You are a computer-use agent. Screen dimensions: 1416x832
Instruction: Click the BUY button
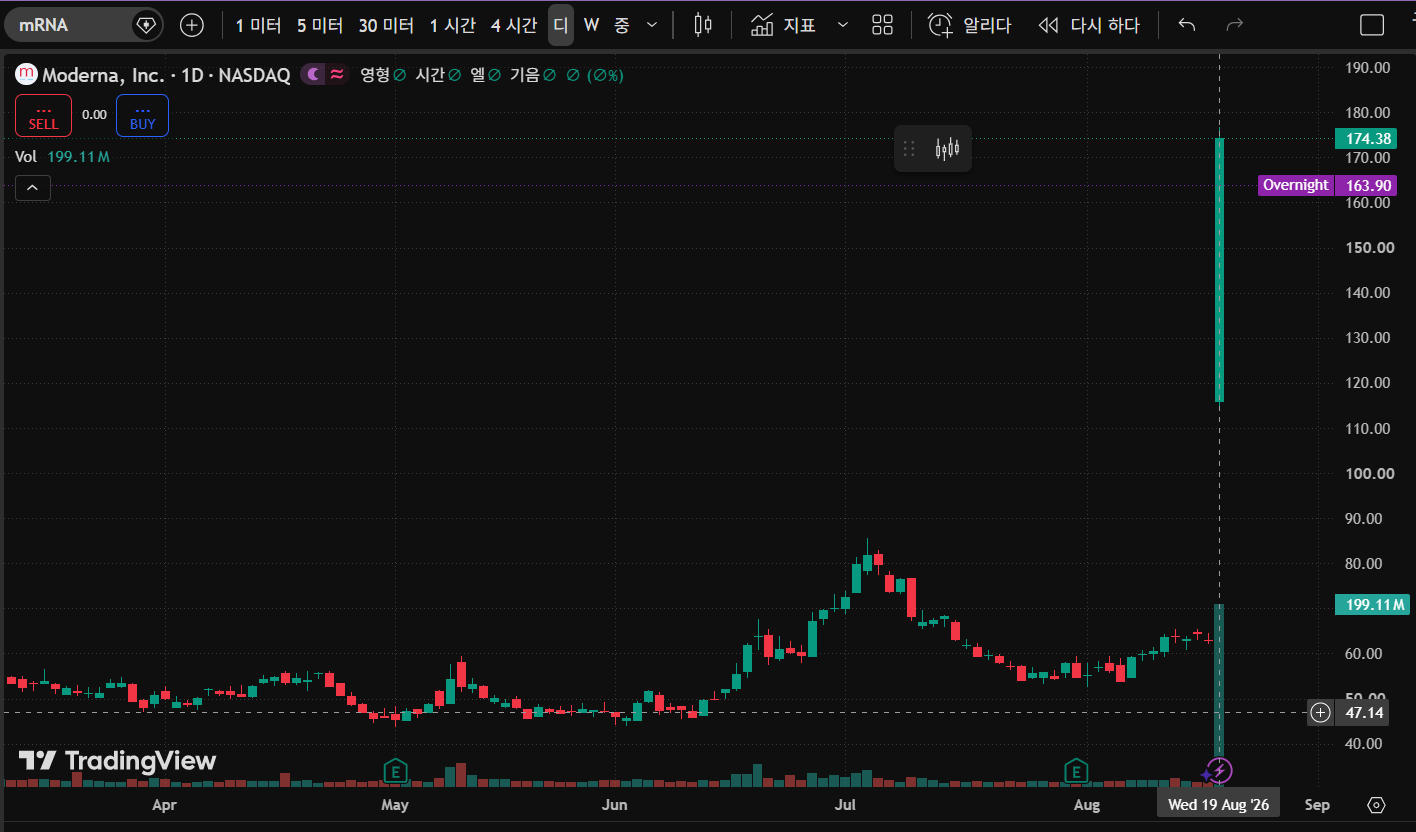(142, 115)
